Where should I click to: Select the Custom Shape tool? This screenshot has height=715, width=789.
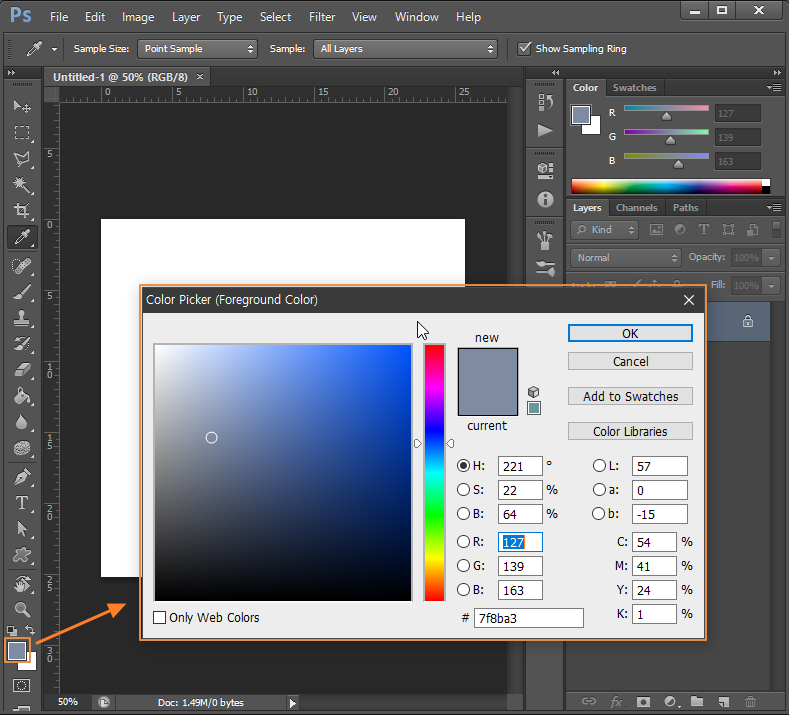pos(22,555)
